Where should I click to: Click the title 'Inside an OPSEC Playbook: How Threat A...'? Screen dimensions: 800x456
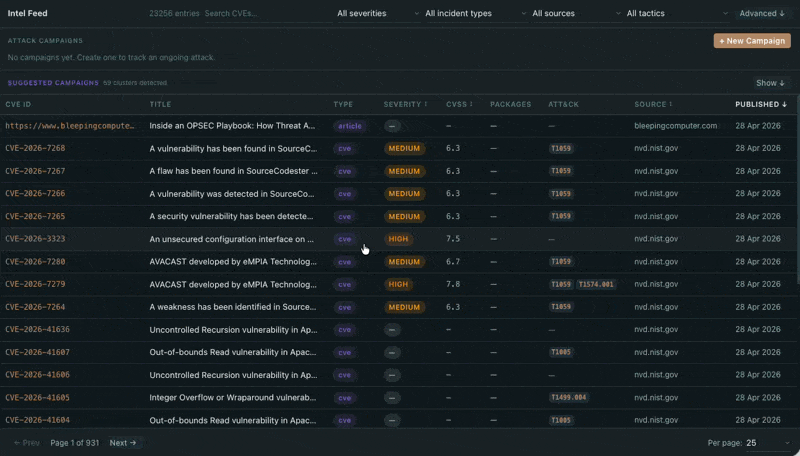coord(232,125)
